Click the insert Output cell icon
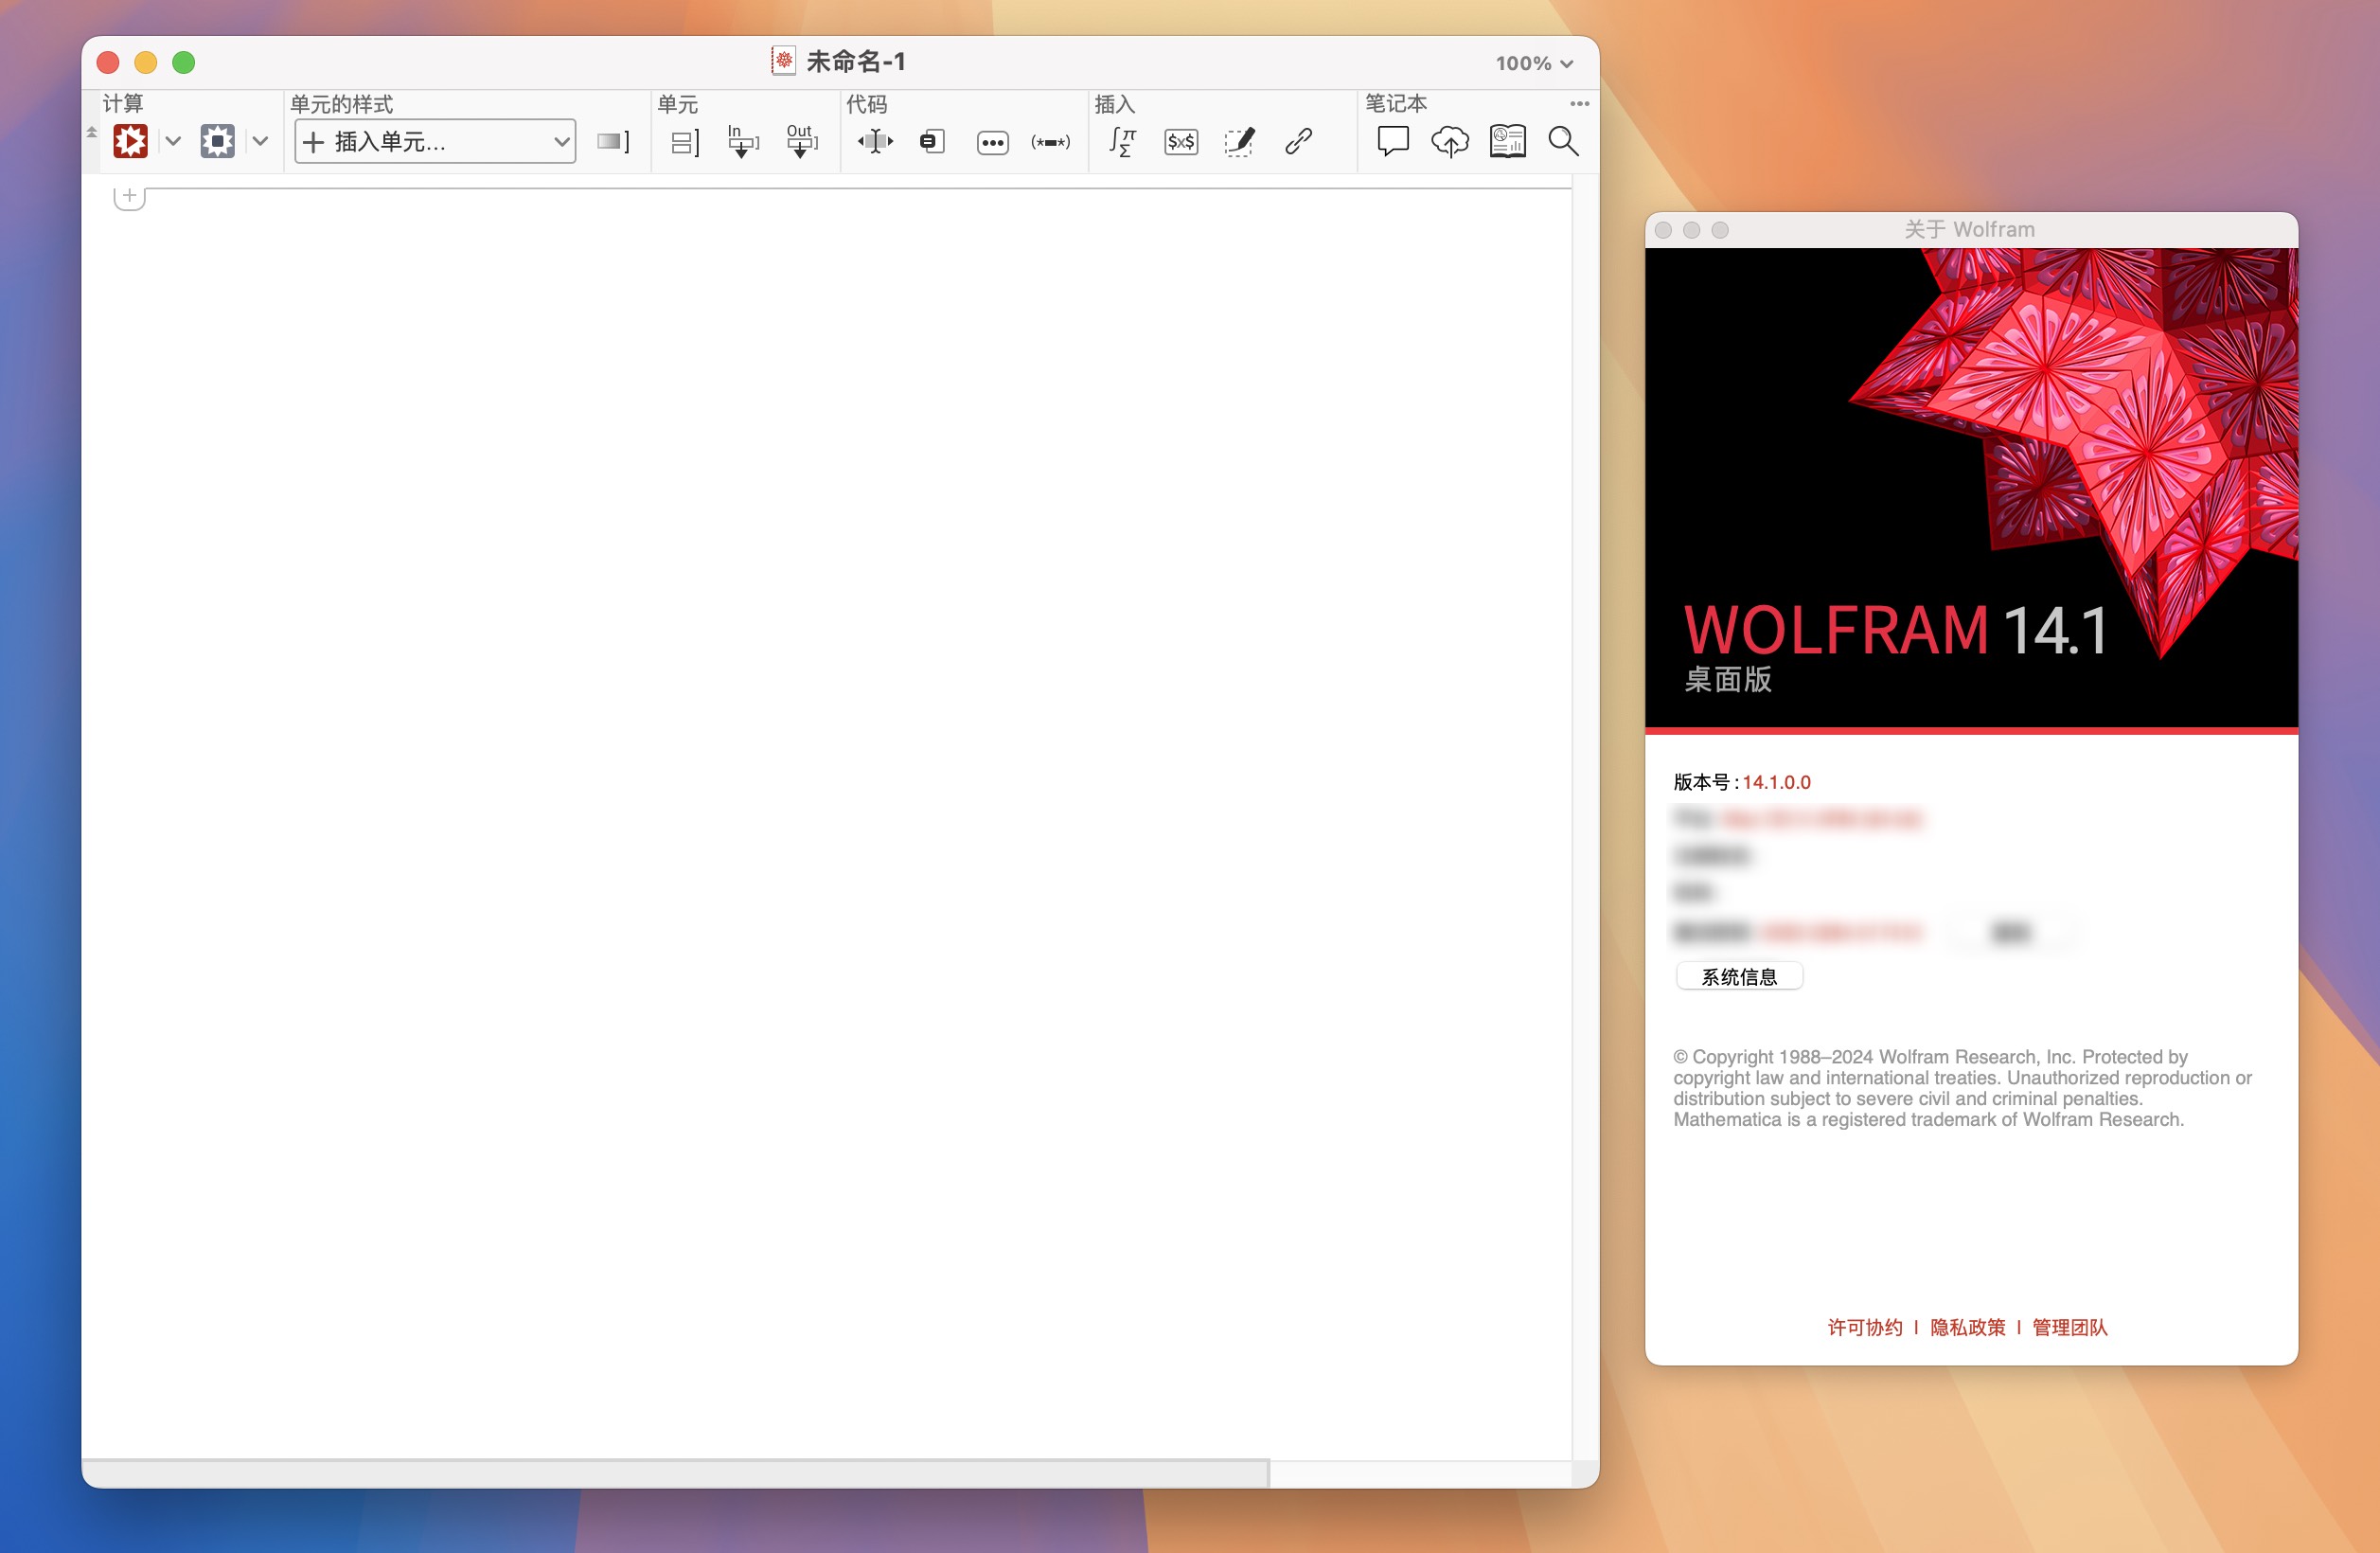2380x1553 pixels. click(801, 142)
